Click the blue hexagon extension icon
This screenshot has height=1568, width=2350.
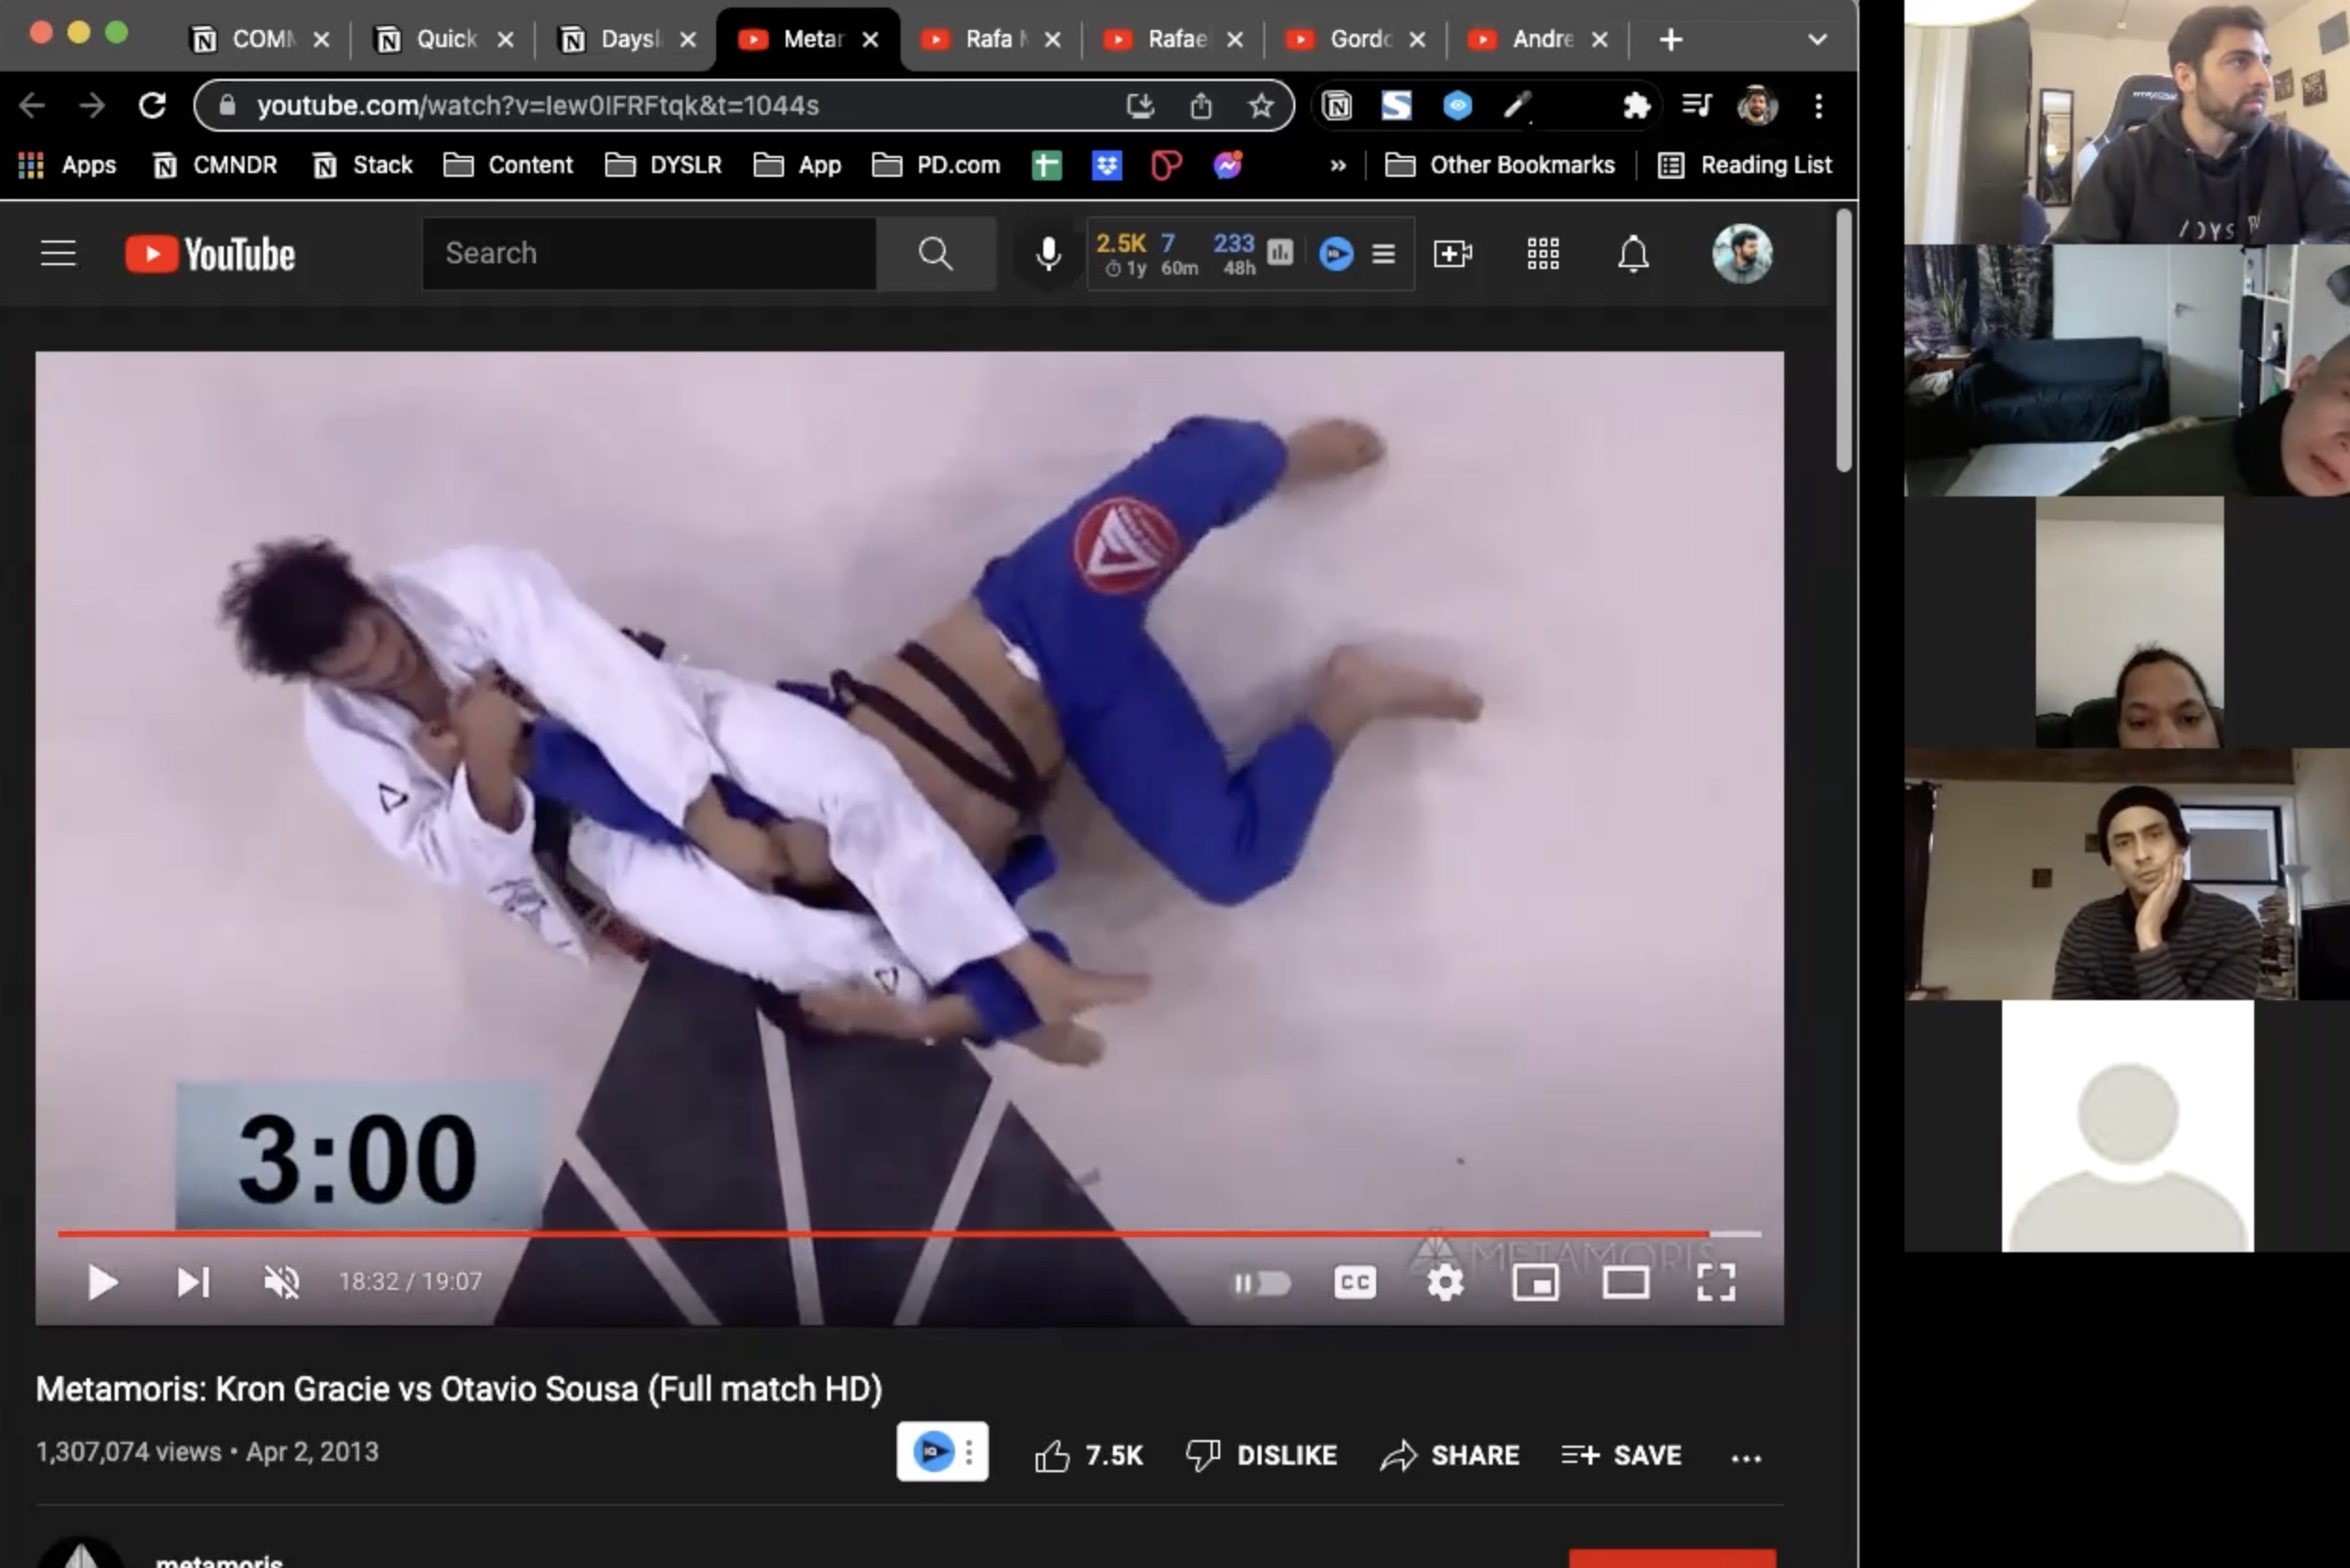(x=1457, y=105)
